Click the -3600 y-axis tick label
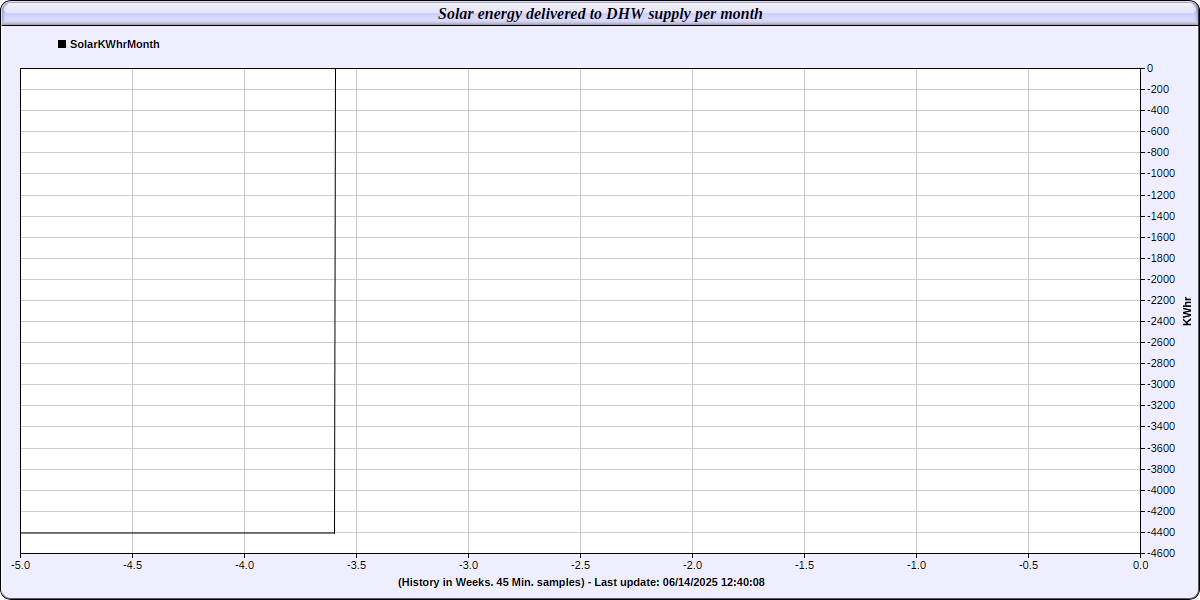Image resolution: width=1200 pixels, height=600 pixels. (x=1161, y=448)
